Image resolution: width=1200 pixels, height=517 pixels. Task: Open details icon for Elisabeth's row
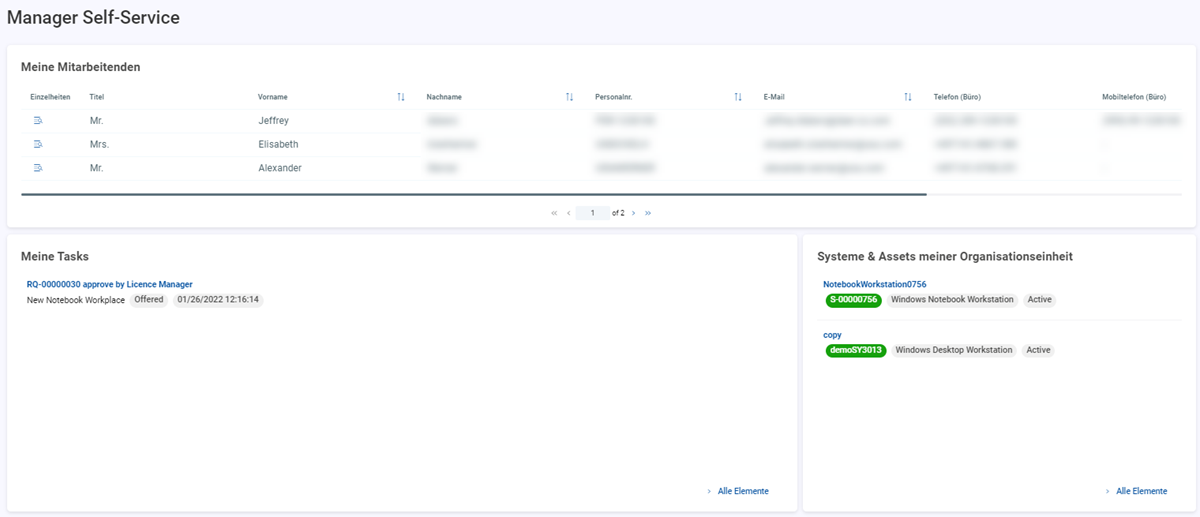38,144
